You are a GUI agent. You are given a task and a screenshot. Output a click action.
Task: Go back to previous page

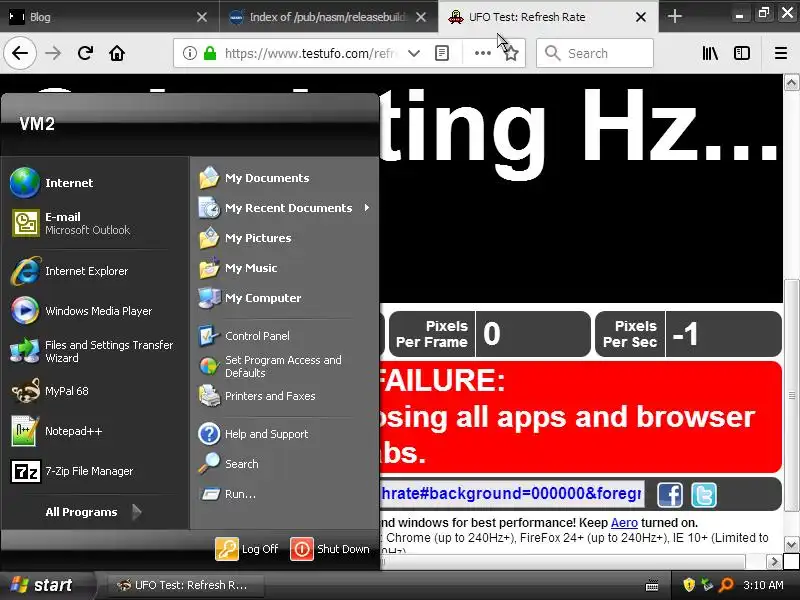coord(20,53)
